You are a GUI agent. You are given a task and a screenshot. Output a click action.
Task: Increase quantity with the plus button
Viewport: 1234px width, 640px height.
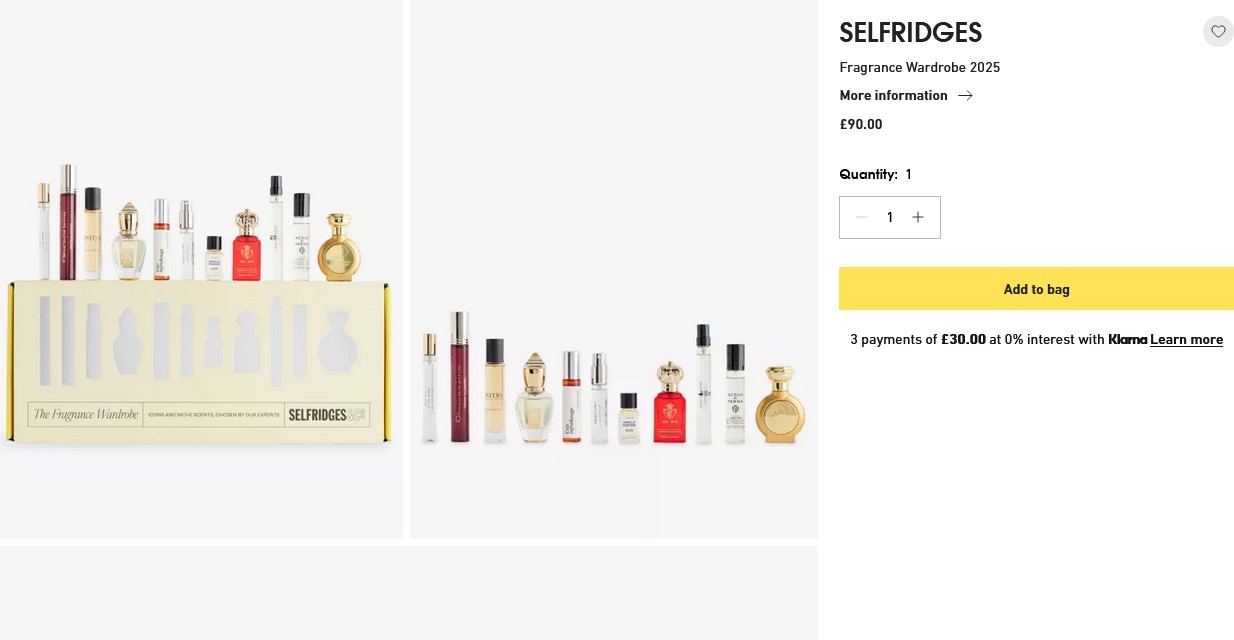pyautogui.click(x=917, y=217)
